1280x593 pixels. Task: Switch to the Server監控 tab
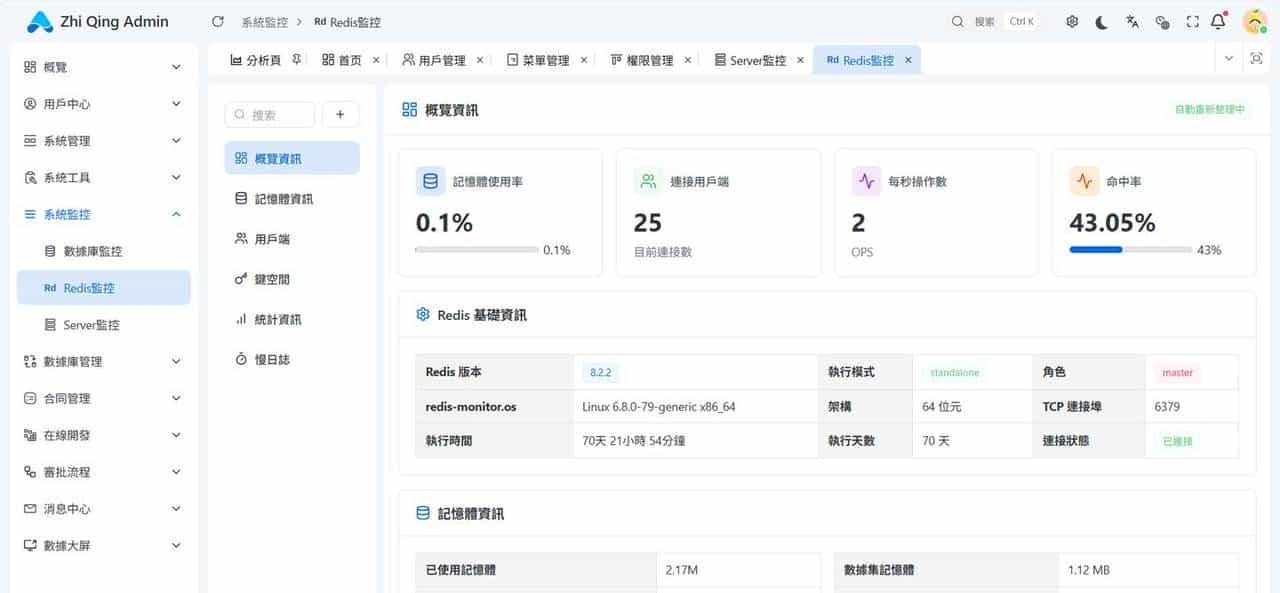tap(752, 59)
